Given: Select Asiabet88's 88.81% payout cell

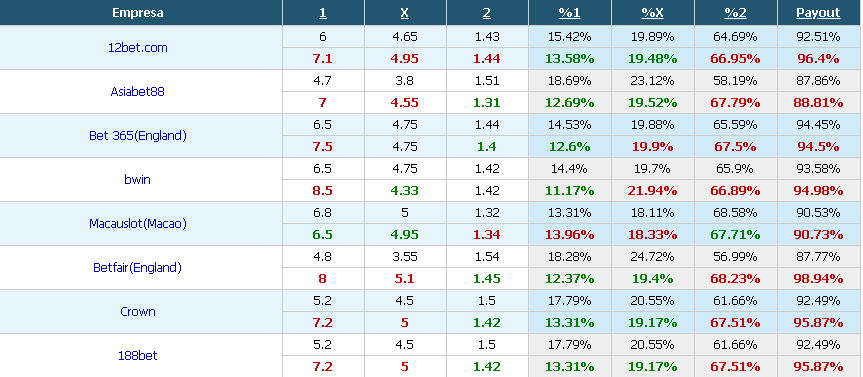Looking at the screenshot, I should click(818, 103).
